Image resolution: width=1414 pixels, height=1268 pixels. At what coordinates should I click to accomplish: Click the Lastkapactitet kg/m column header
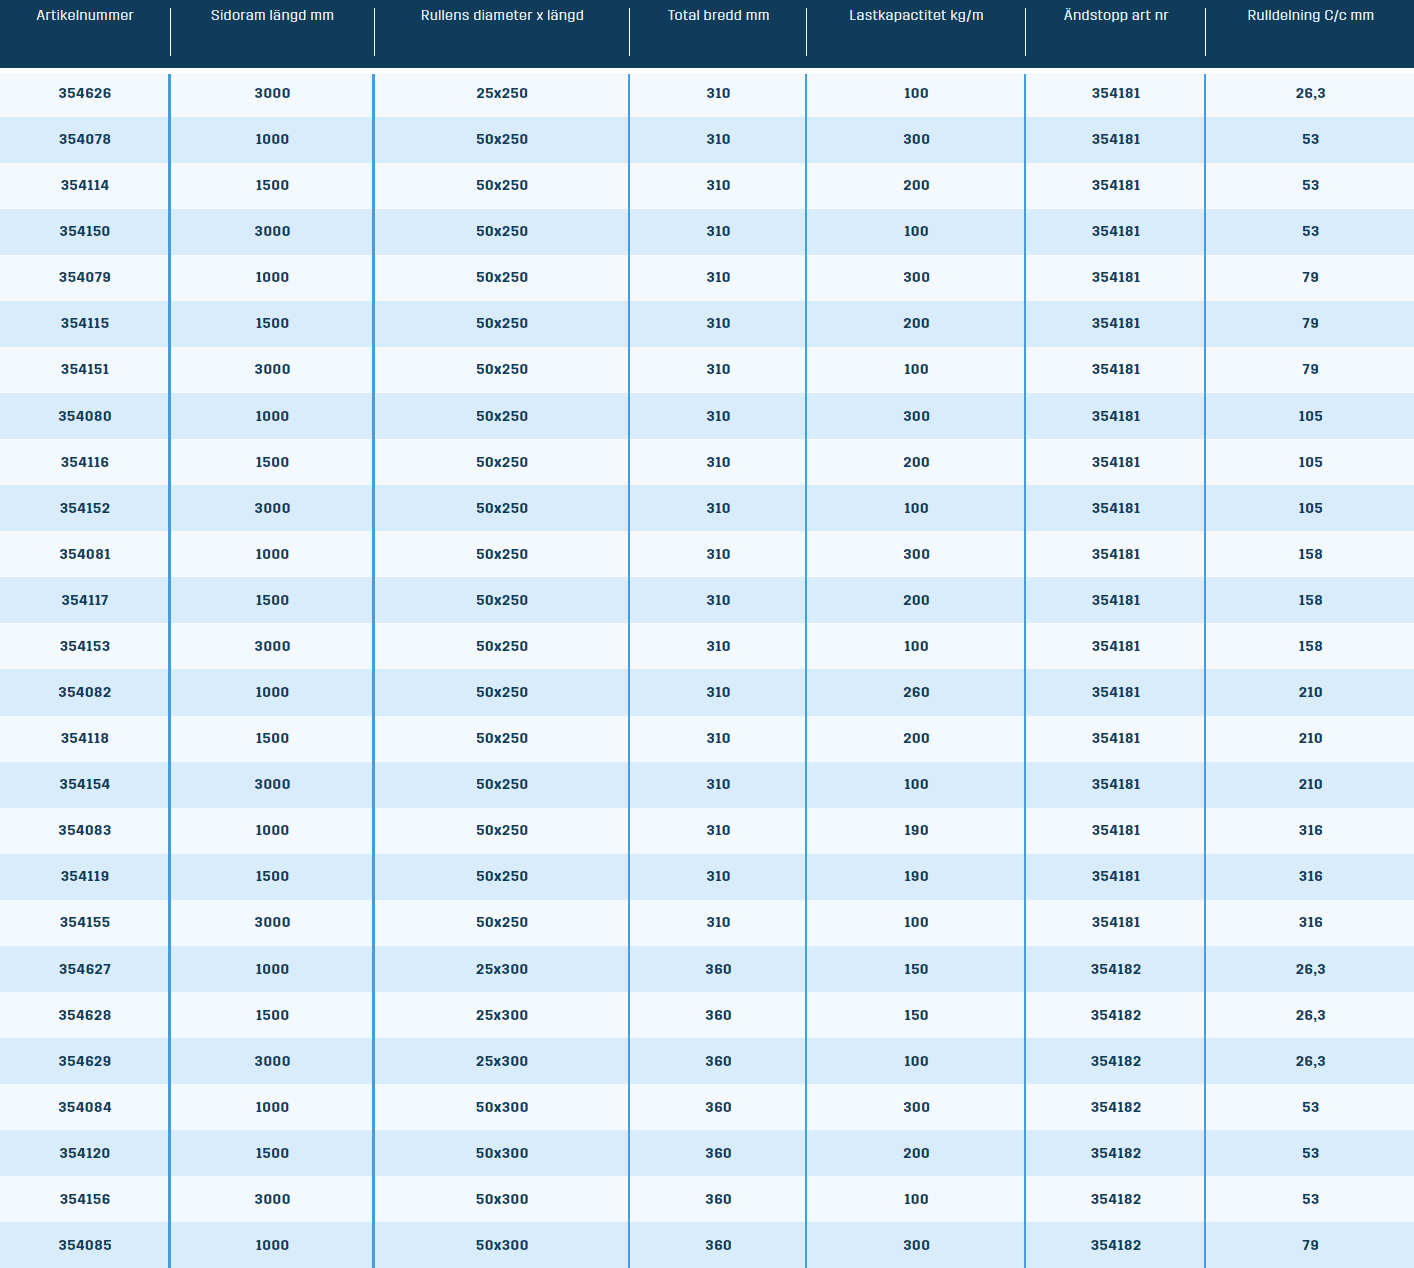click(x=916, y=16)
